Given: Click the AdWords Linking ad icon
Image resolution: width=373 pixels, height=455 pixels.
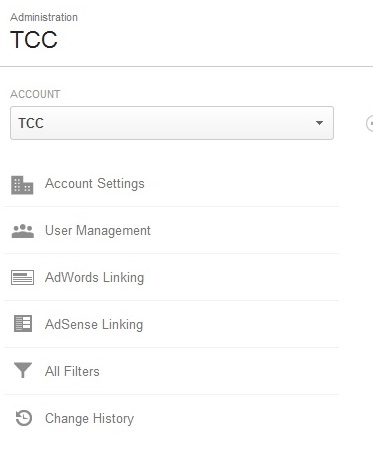Looking at the screenshot, I should [22, 277].
